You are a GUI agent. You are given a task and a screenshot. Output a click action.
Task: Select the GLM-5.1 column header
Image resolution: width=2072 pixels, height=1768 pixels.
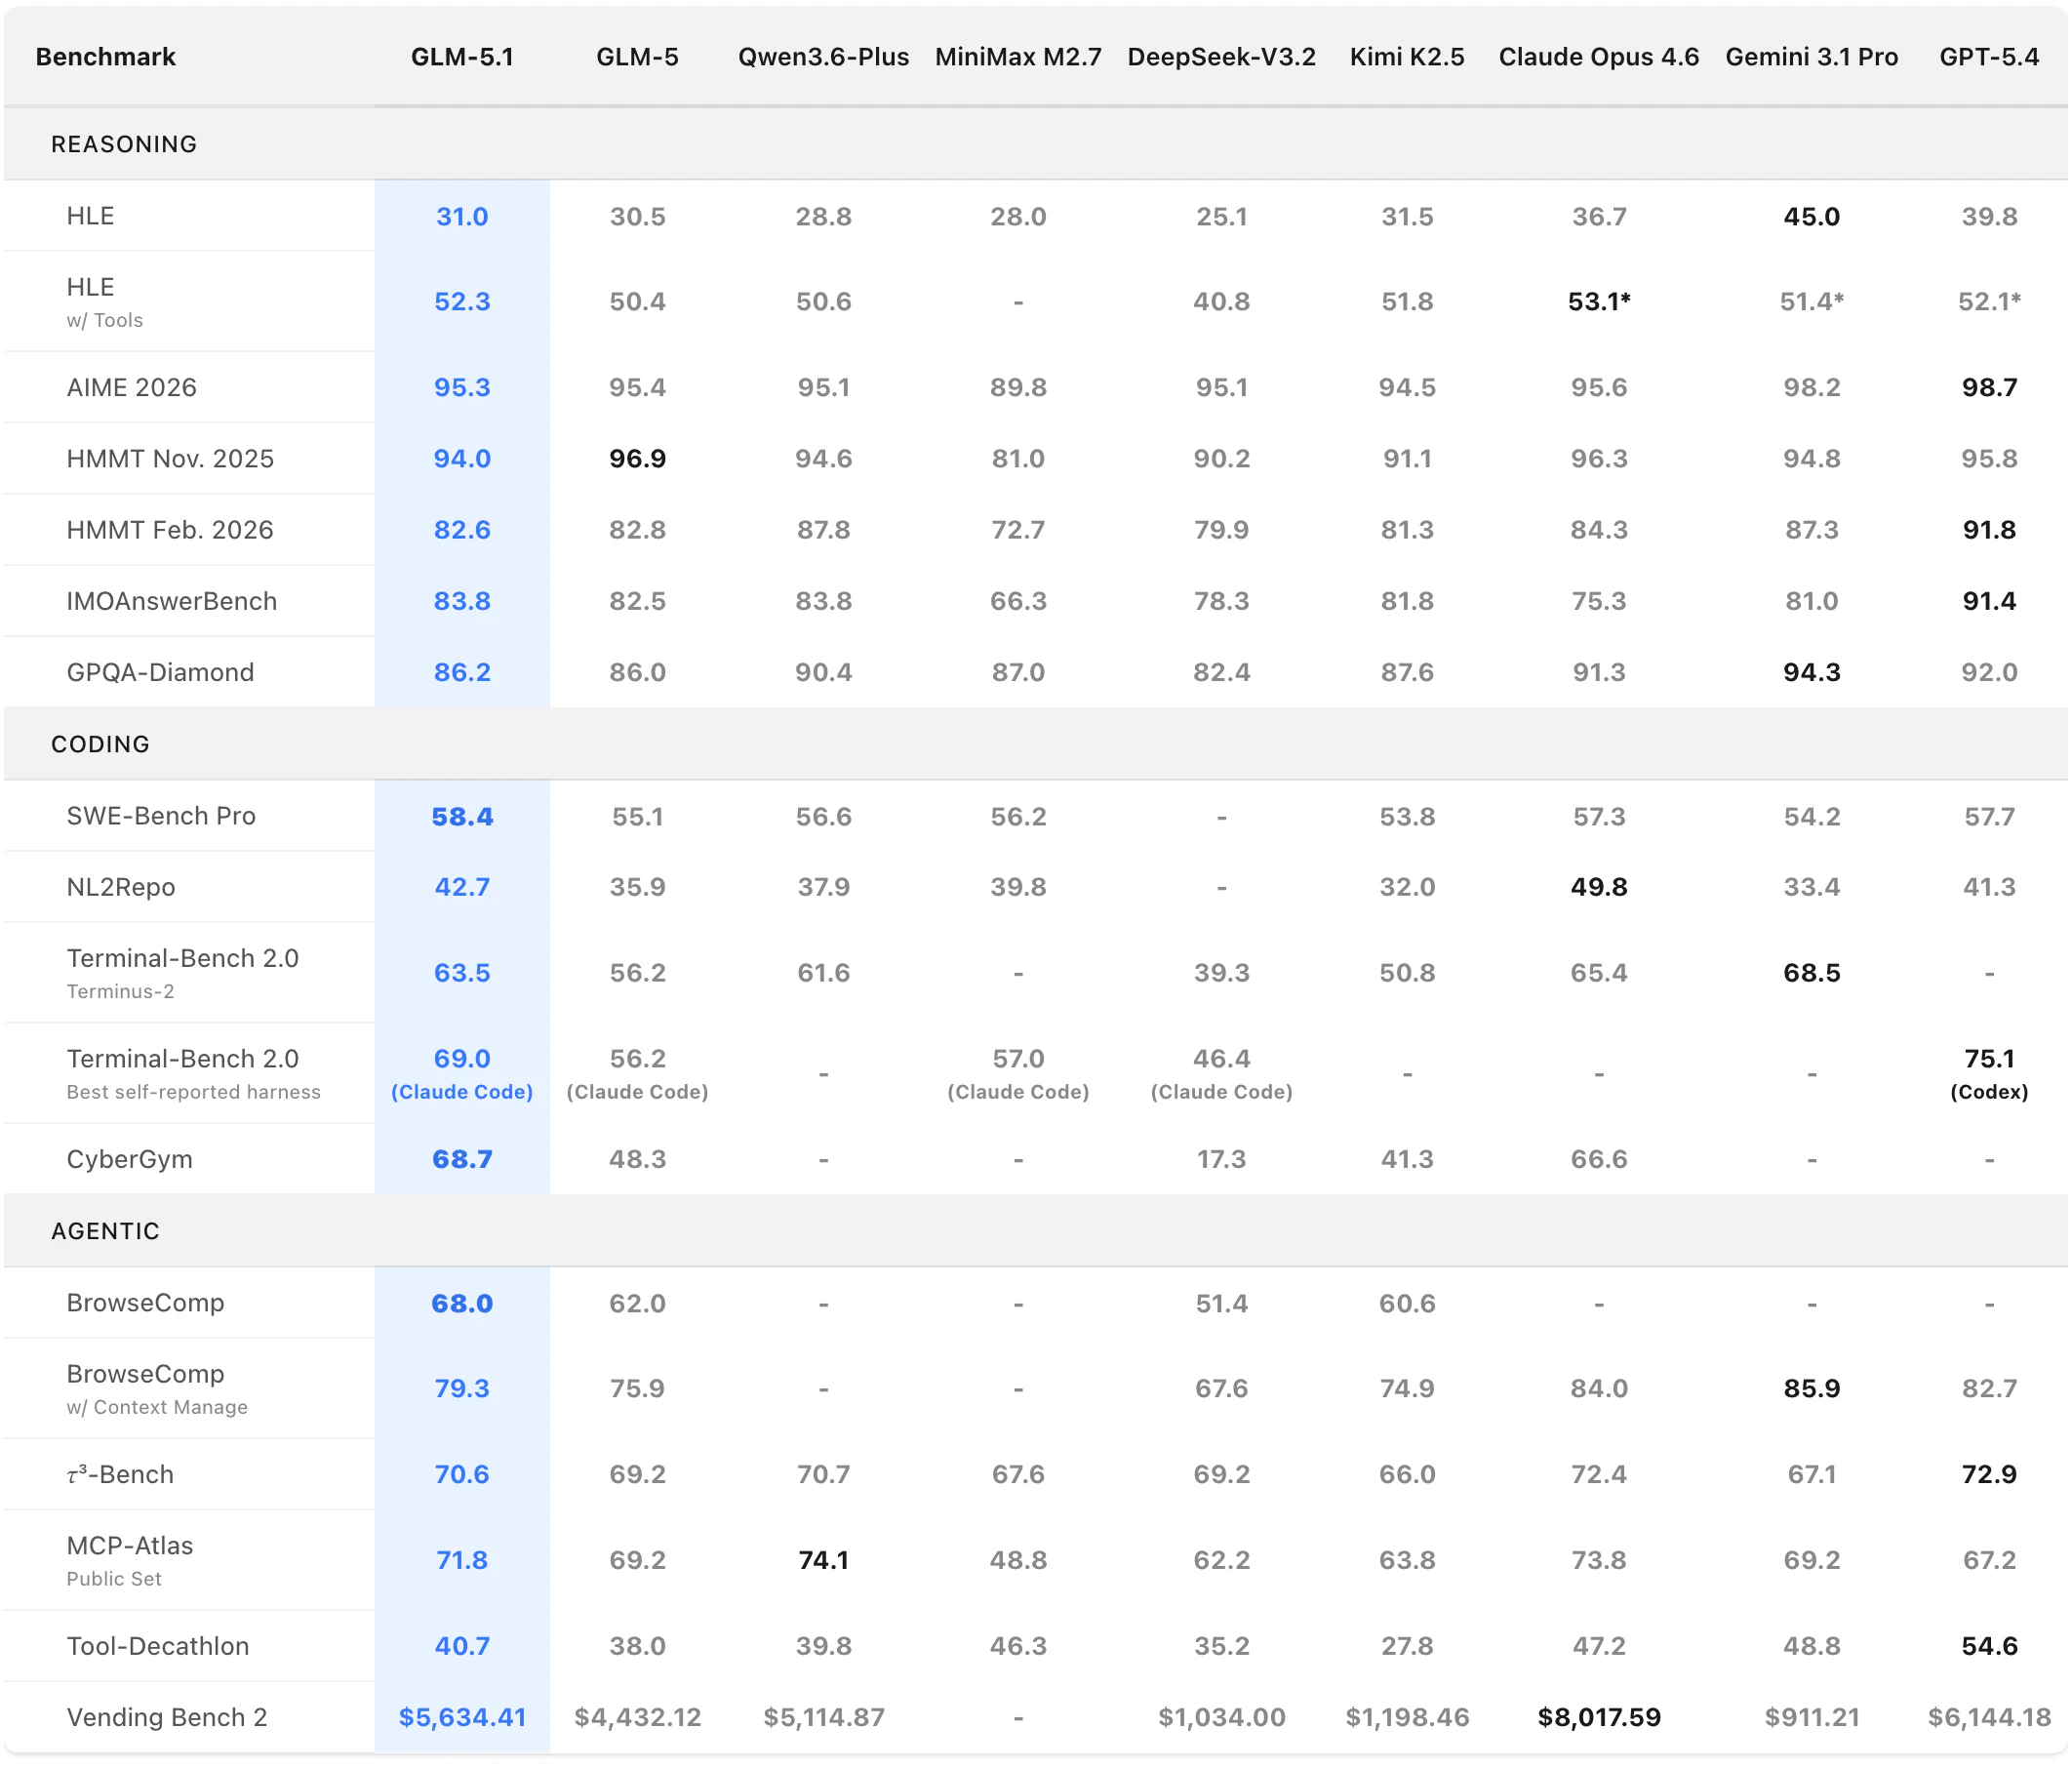click(461, 57)
